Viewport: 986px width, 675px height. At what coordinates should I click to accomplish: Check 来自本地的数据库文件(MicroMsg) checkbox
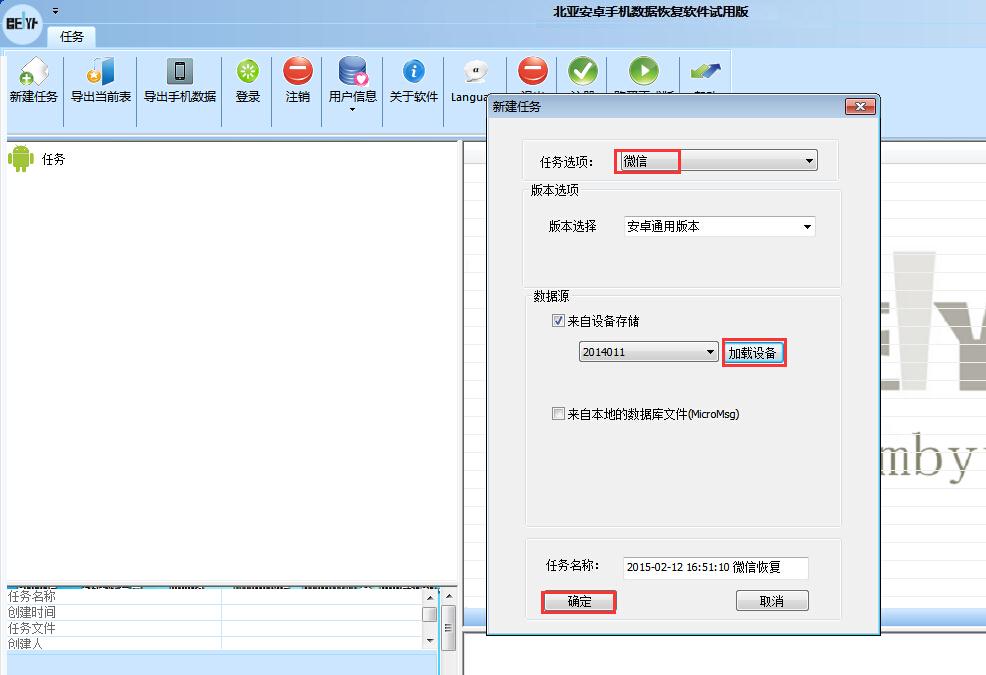click(558, 414)
